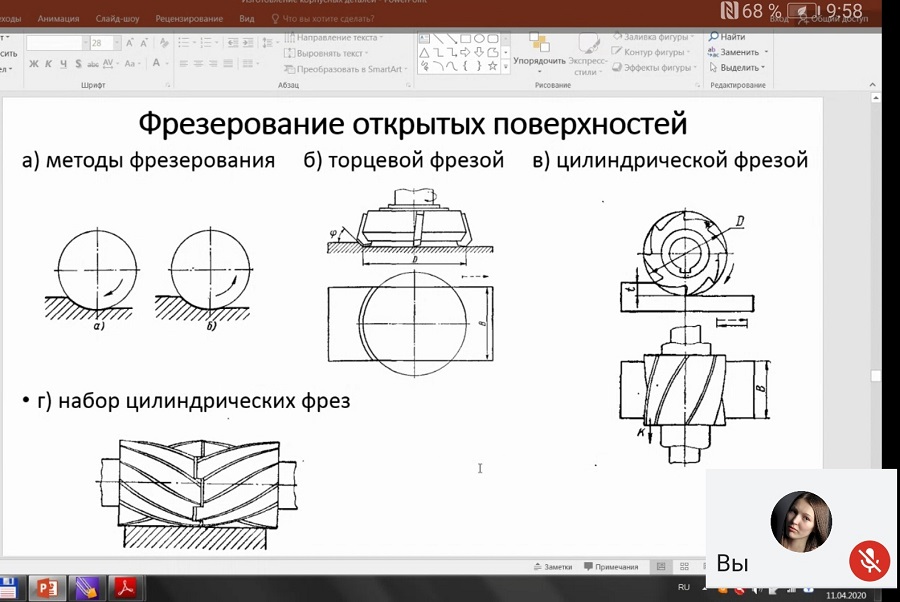Open the Анимация tab
Image resolution: width=900 pixels, height=602 pixels.
coord(59,18)
